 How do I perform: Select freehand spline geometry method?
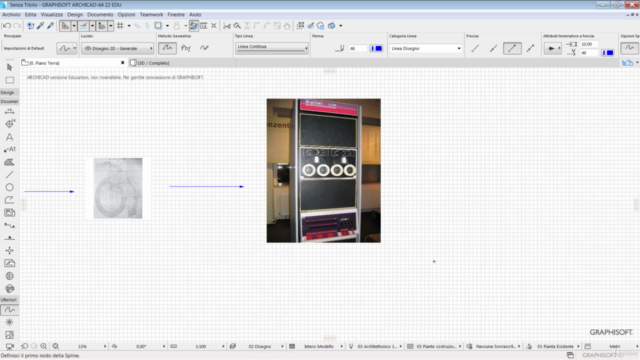(x=204, y=48)
